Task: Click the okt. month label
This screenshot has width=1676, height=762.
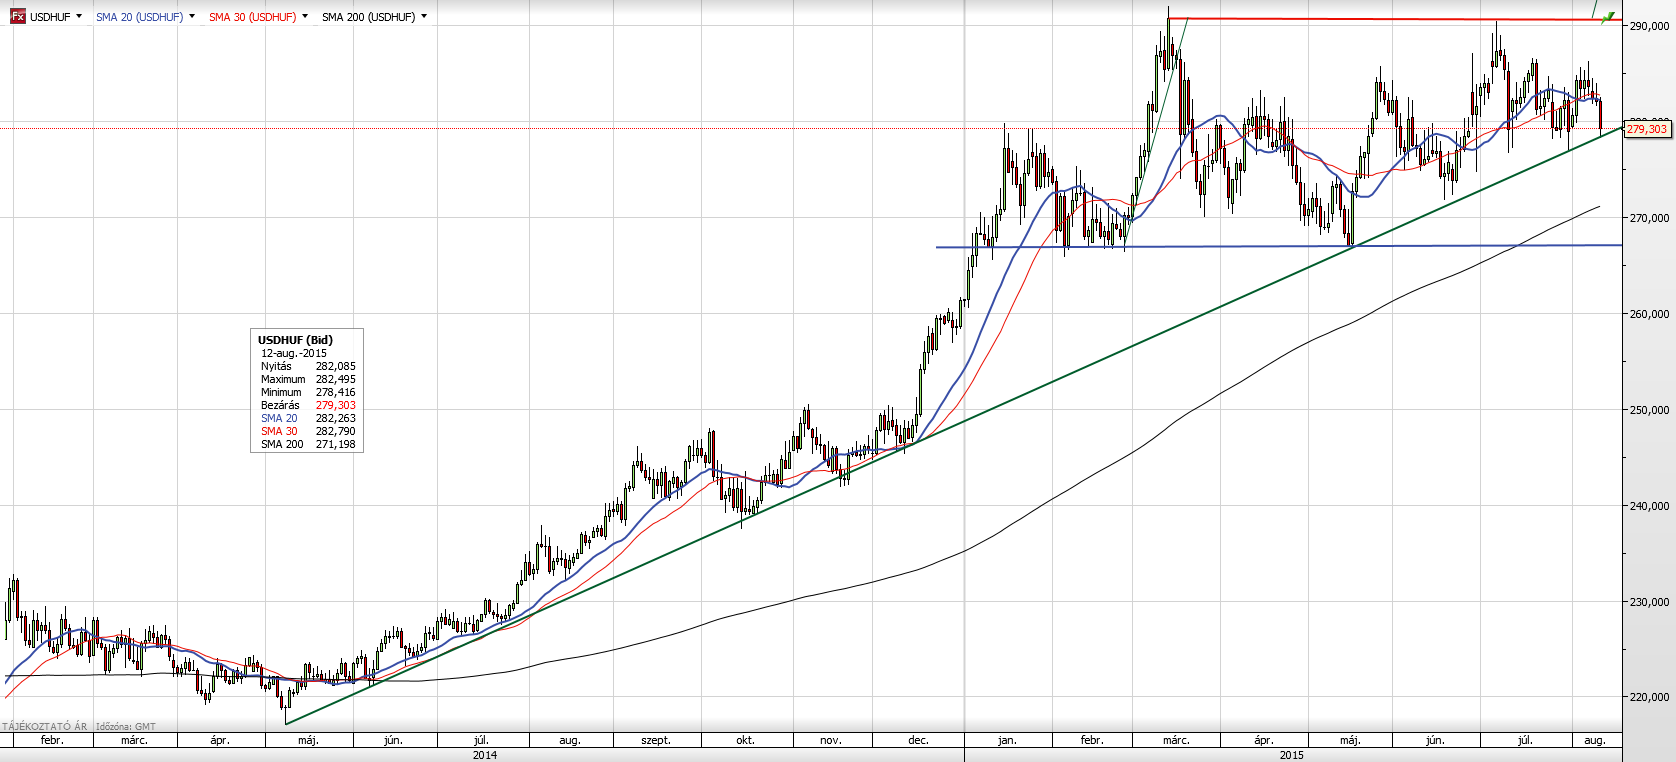Action: coord(745,740)
